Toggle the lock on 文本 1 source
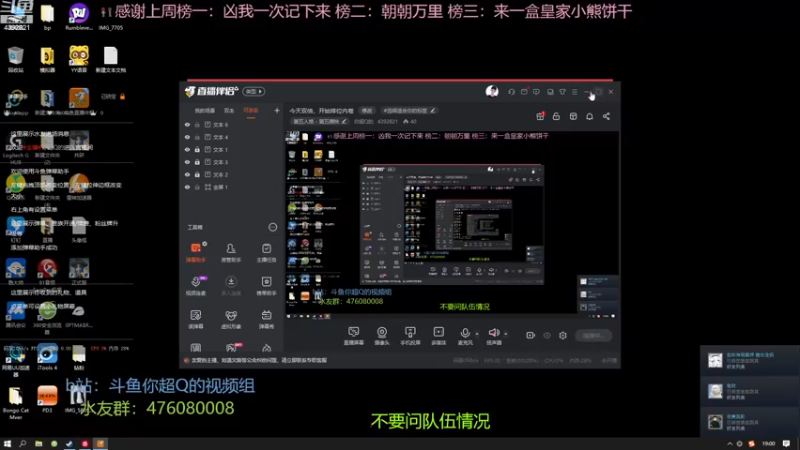 (197, 149)
